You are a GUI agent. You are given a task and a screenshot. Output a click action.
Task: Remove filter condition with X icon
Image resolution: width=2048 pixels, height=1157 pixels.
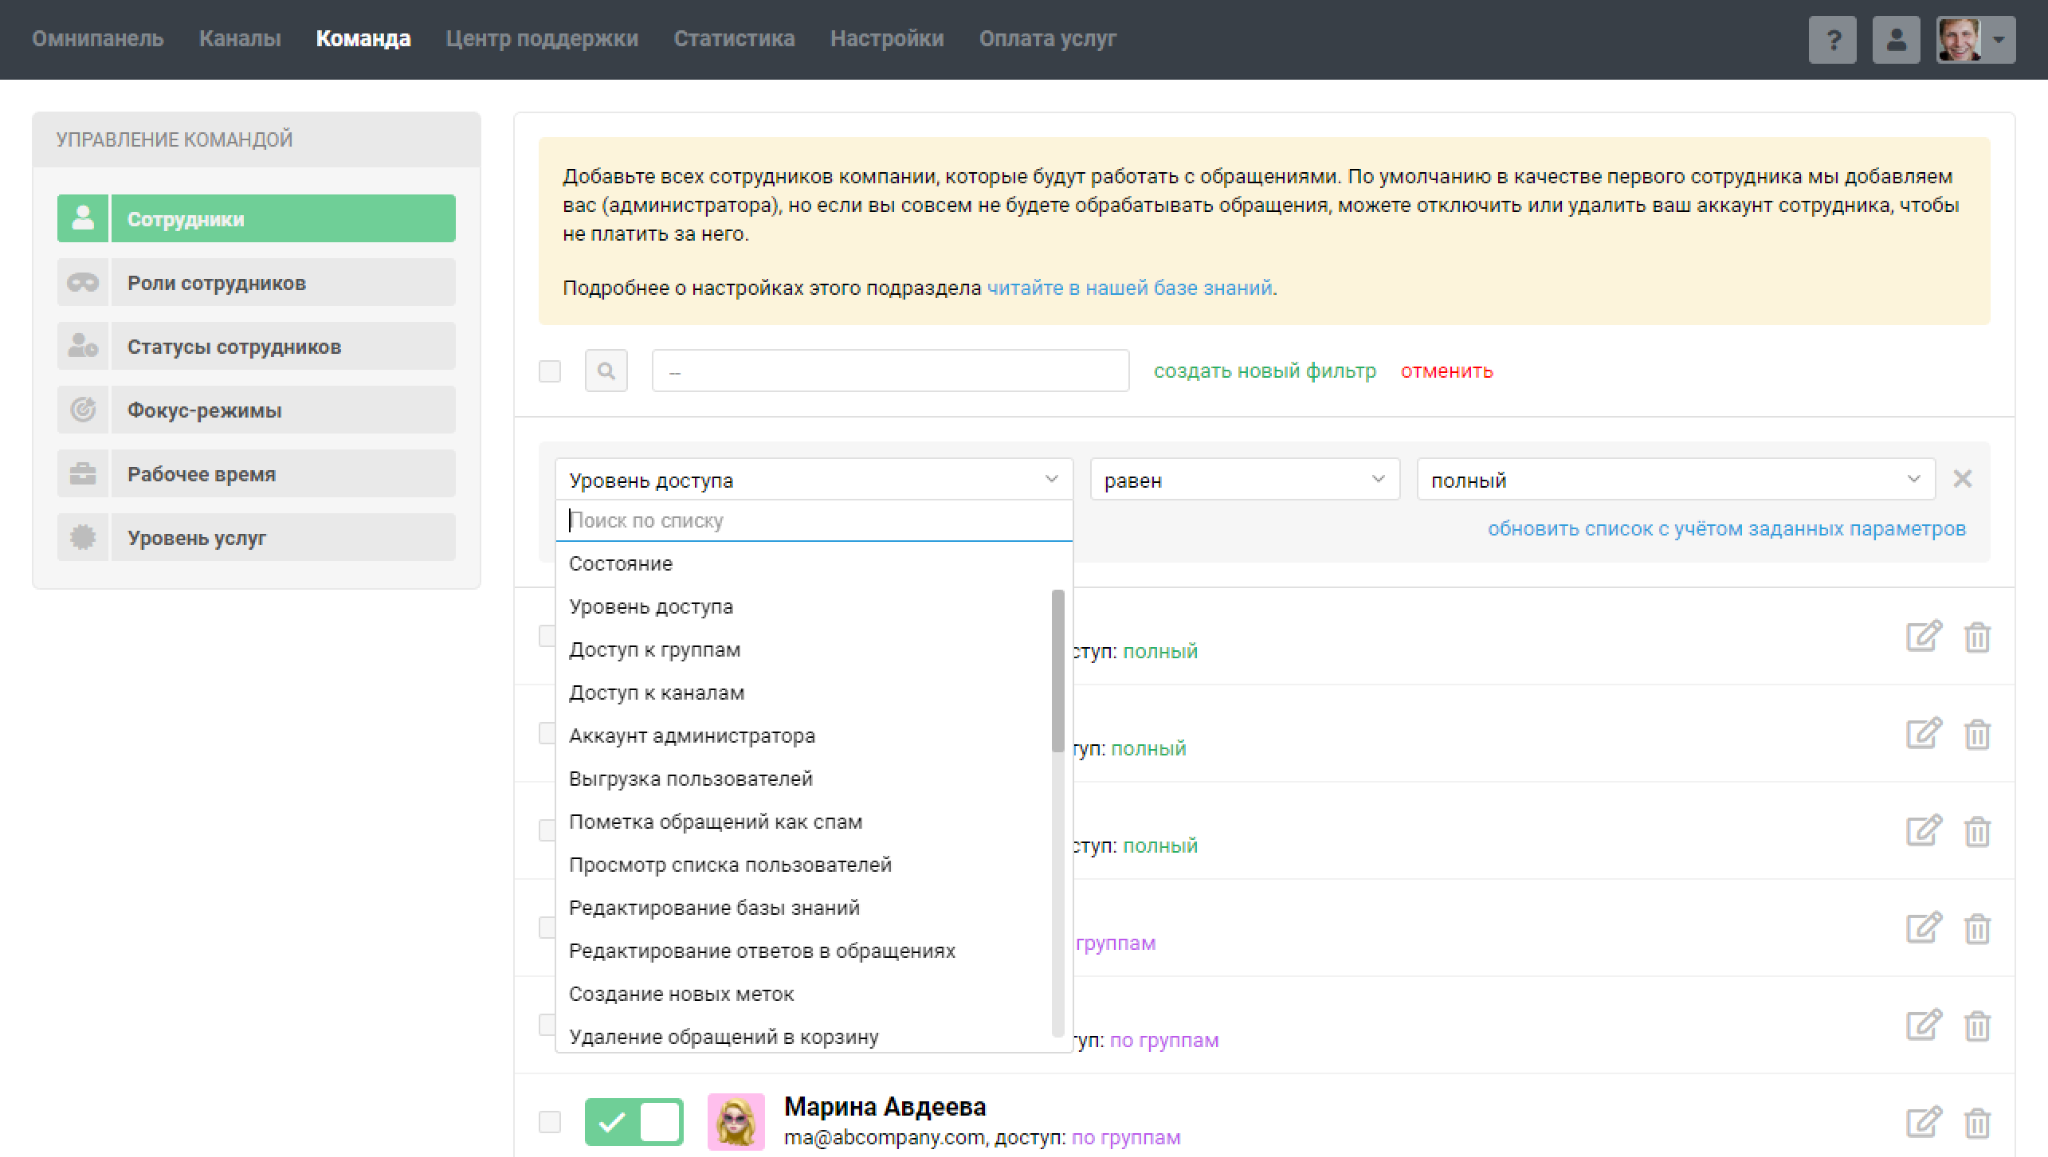click(x=1962, y=479)
